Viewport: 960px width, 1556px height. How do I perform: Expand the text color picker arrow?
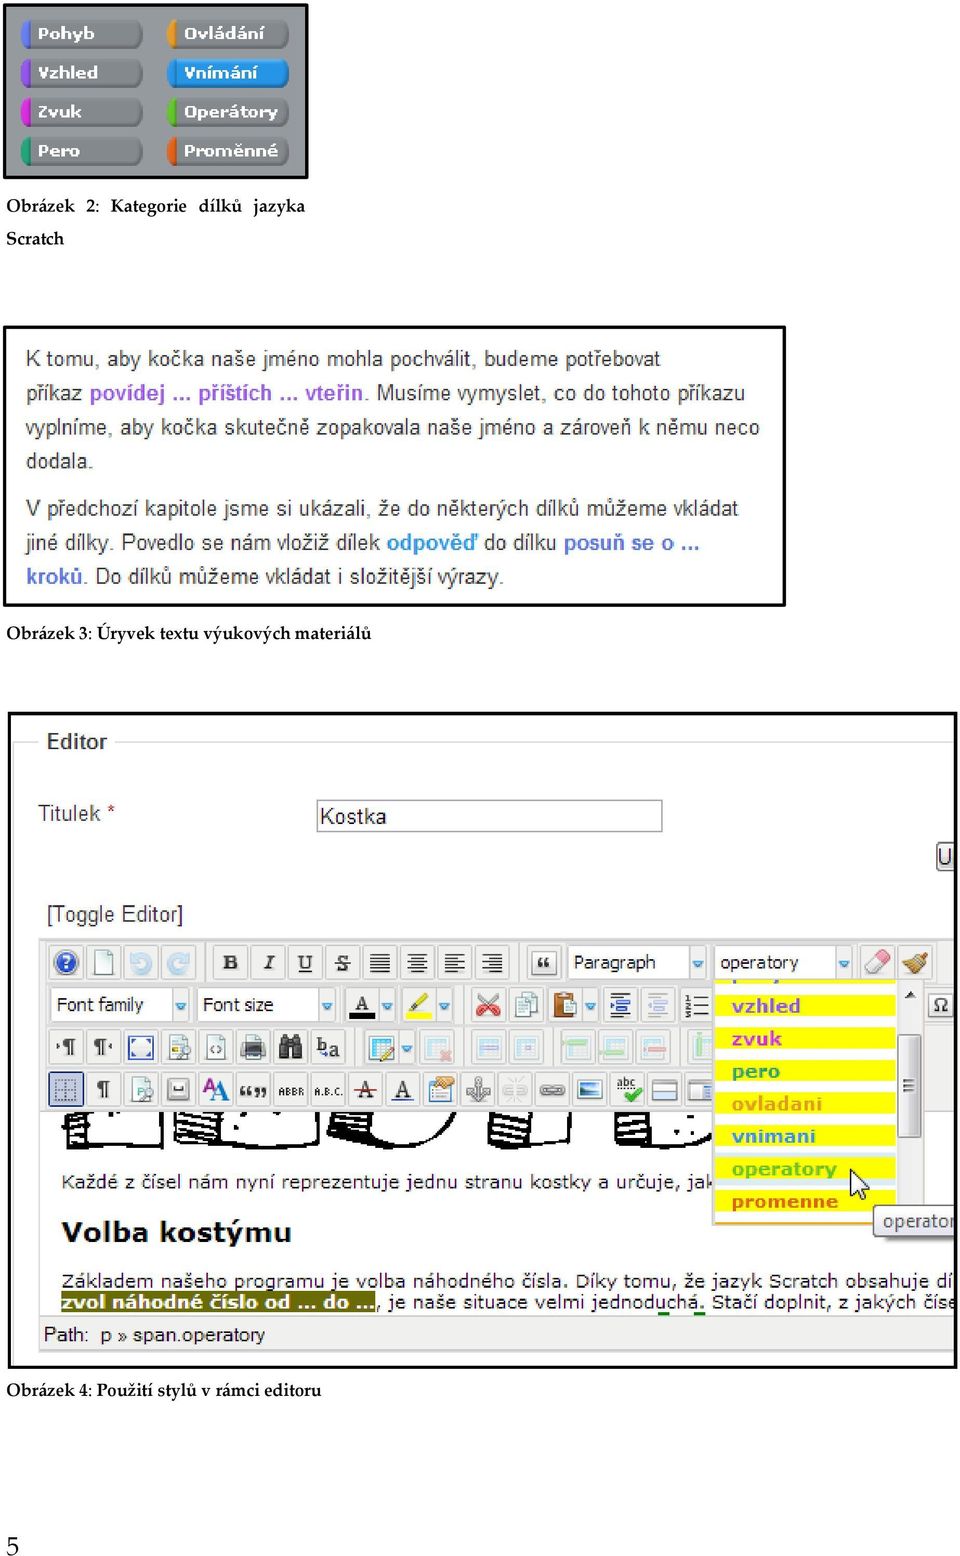[387, 1005]
